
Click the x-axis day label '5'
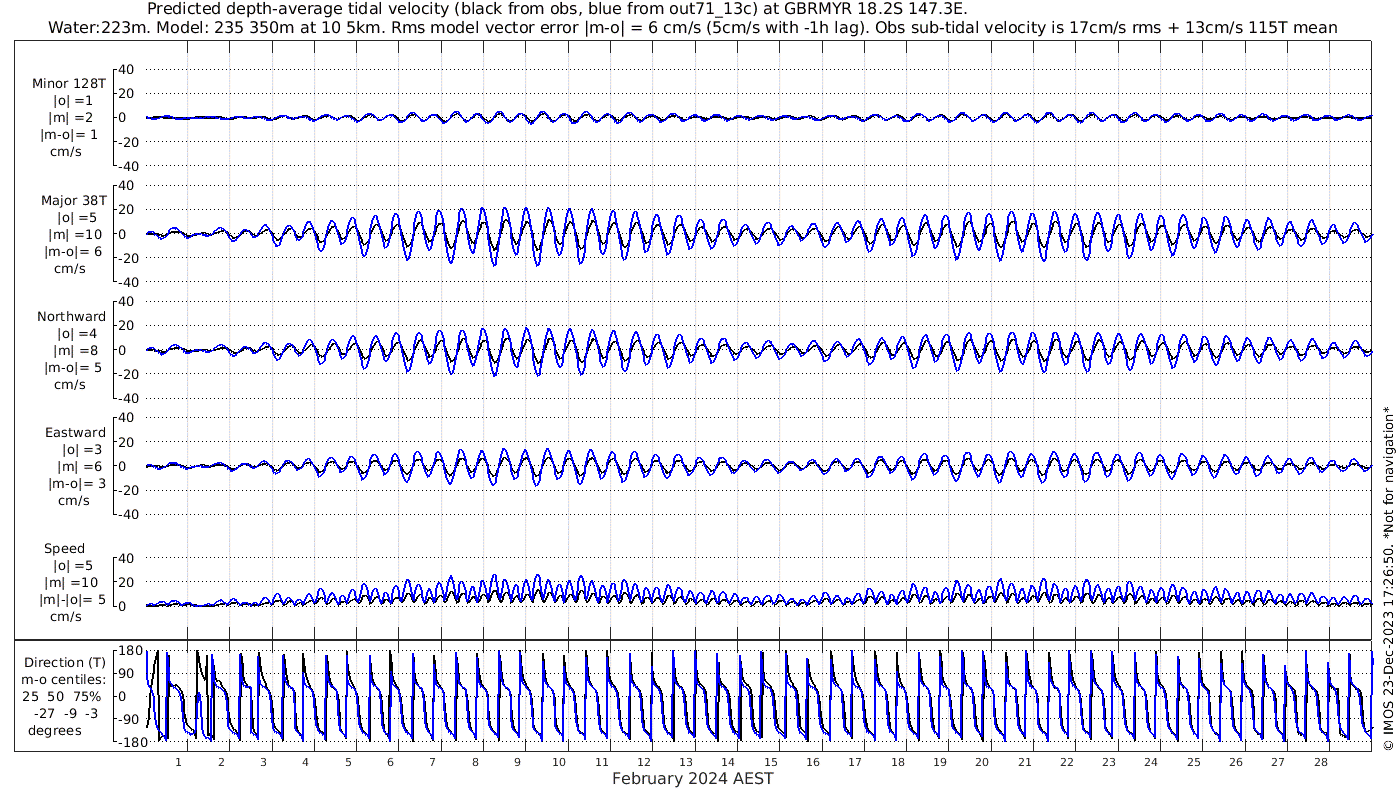pos(348,763)
